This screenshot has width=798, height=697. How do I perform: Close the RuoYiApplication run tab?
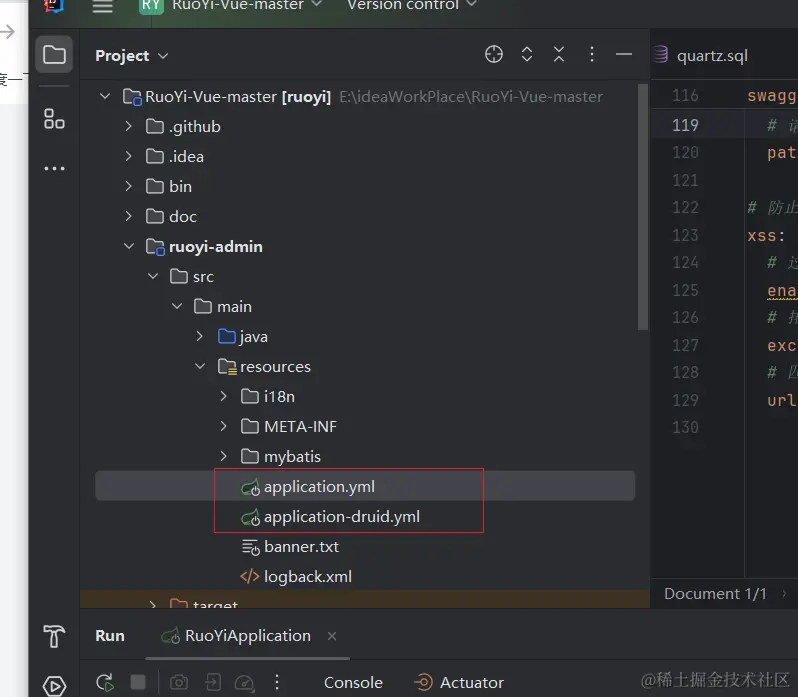point(332,636)
